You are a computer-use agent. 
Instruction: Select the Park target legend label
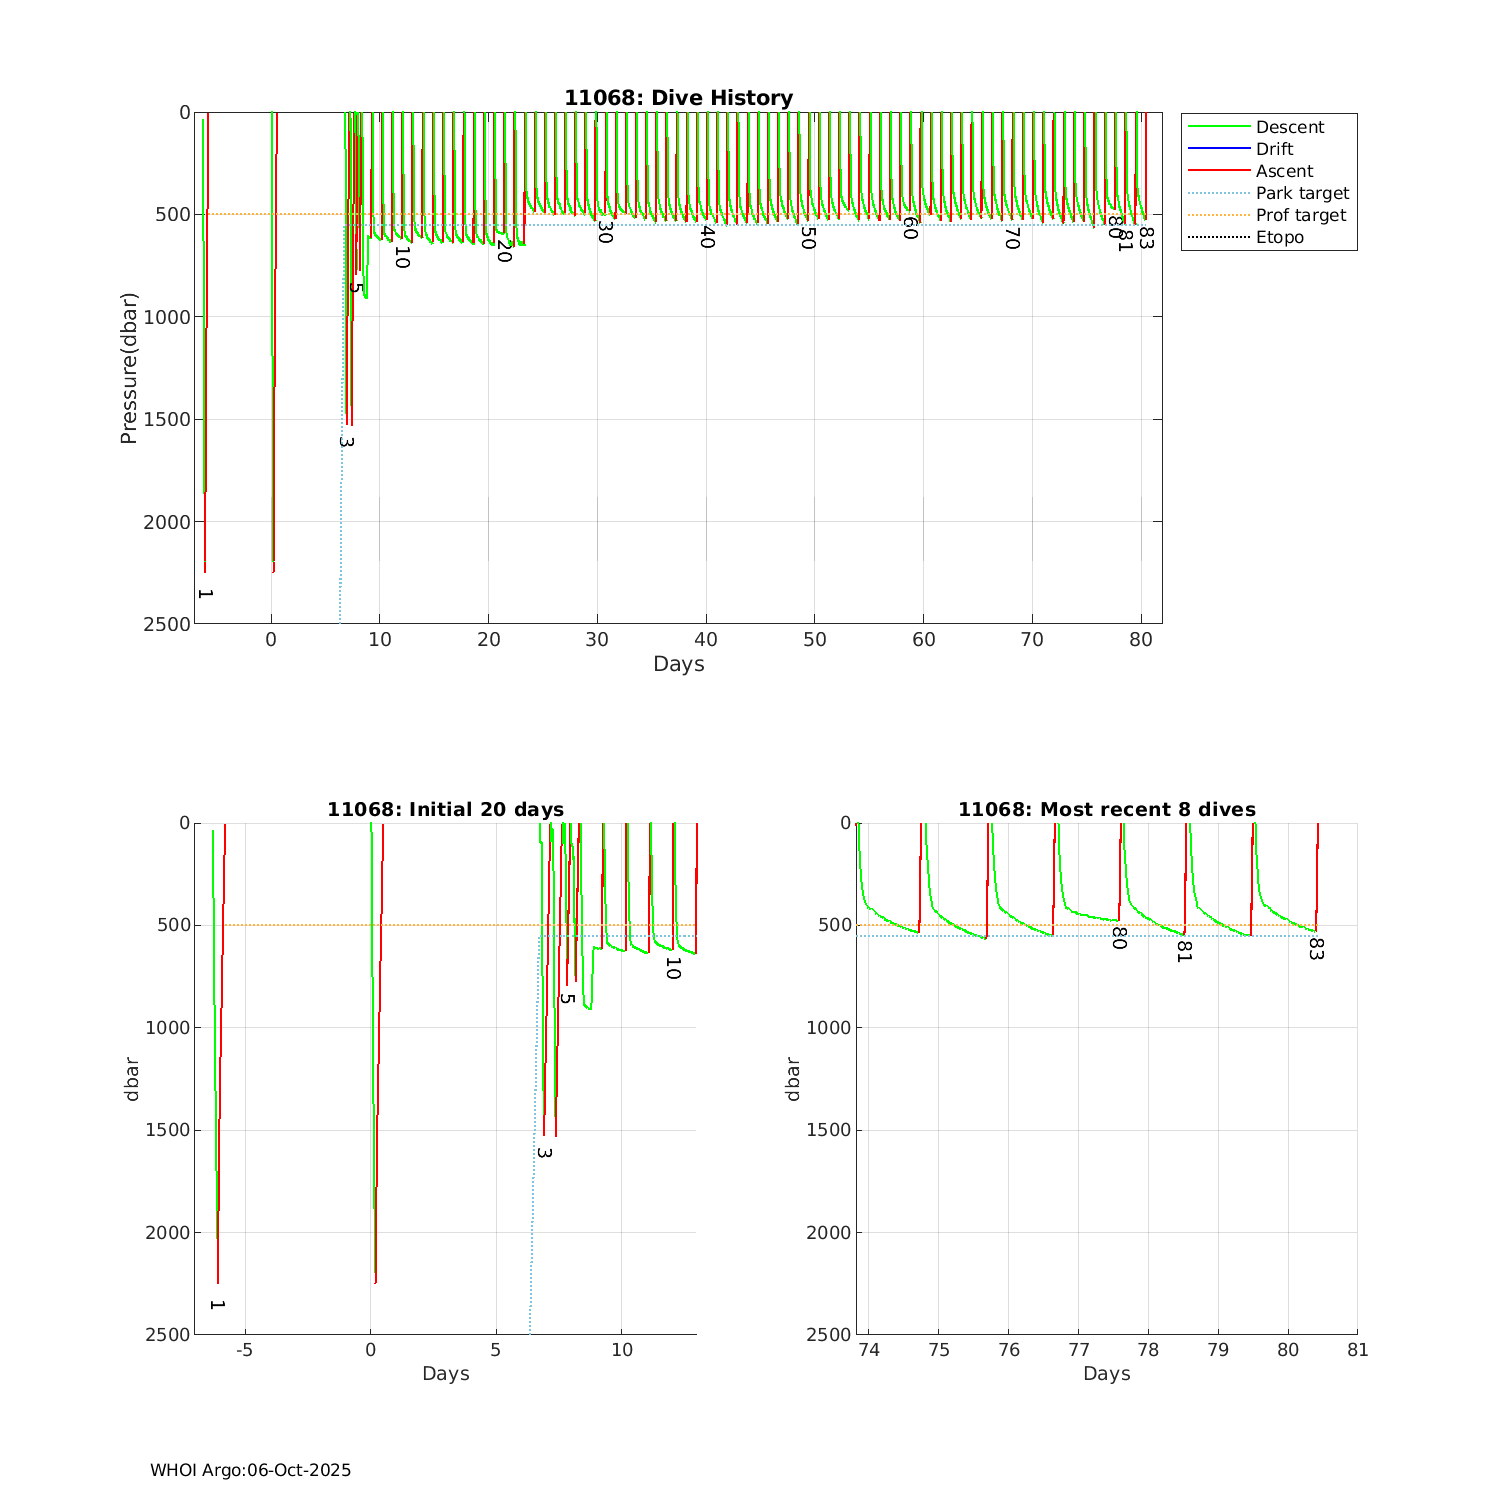pos(1302,193)
